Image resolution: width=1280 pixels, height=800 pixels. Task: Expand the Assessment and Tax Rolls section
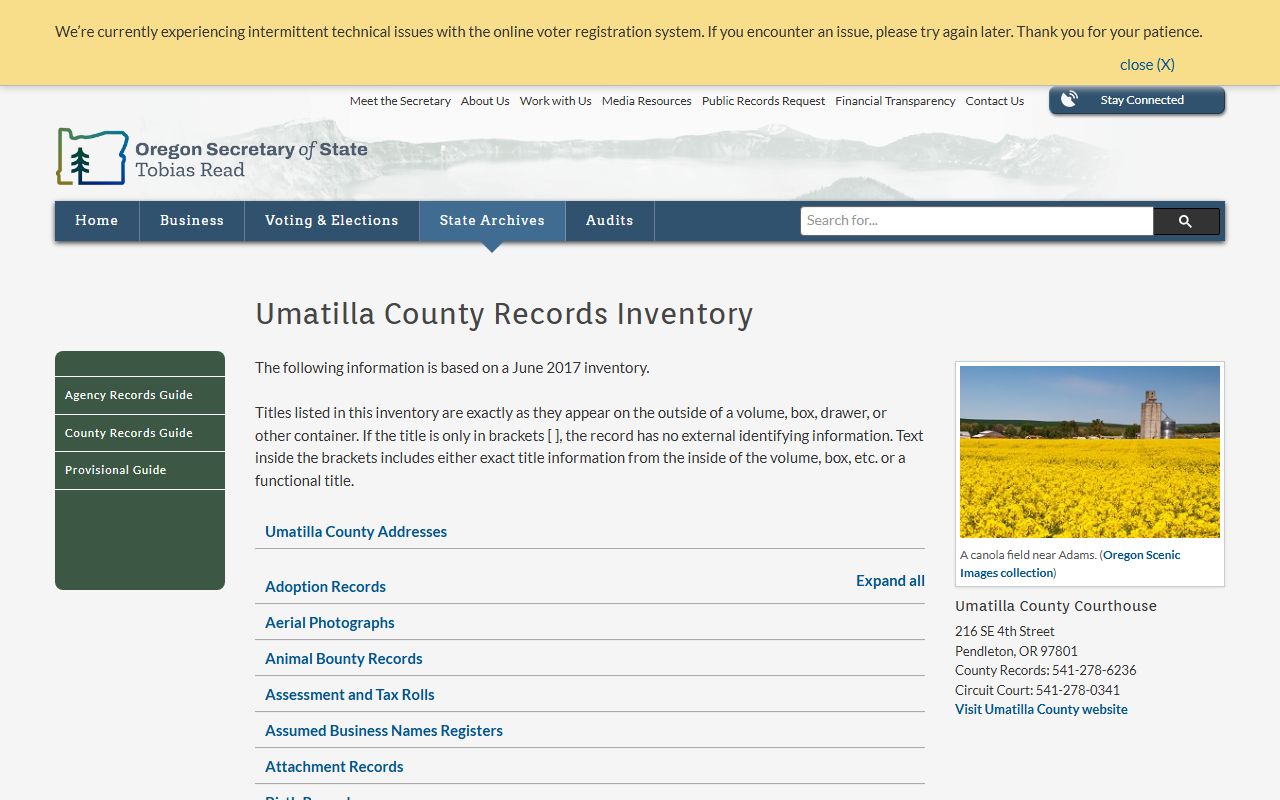click(350, 695)
